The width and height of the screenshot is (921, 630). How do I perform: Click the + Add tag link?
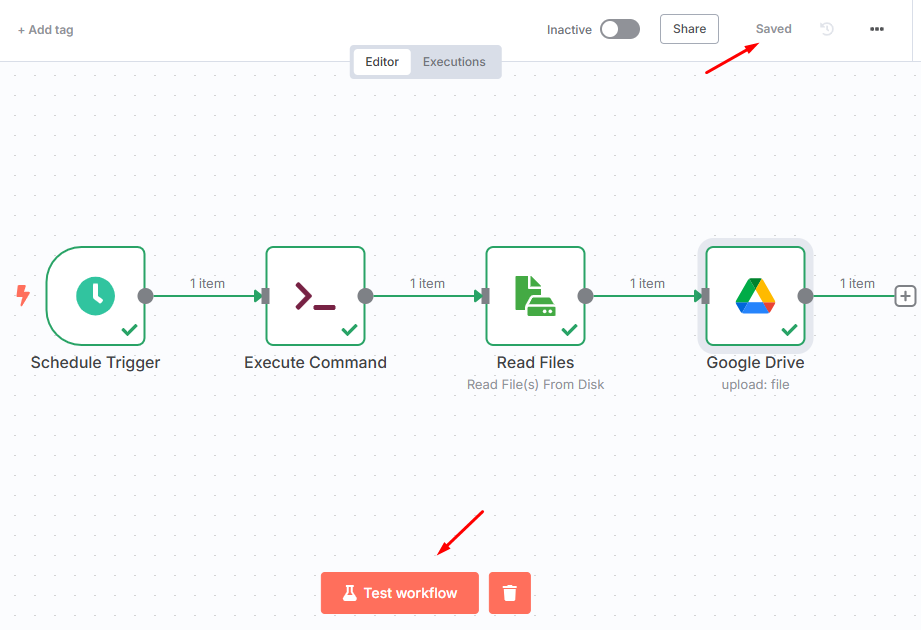pos(46,30)
